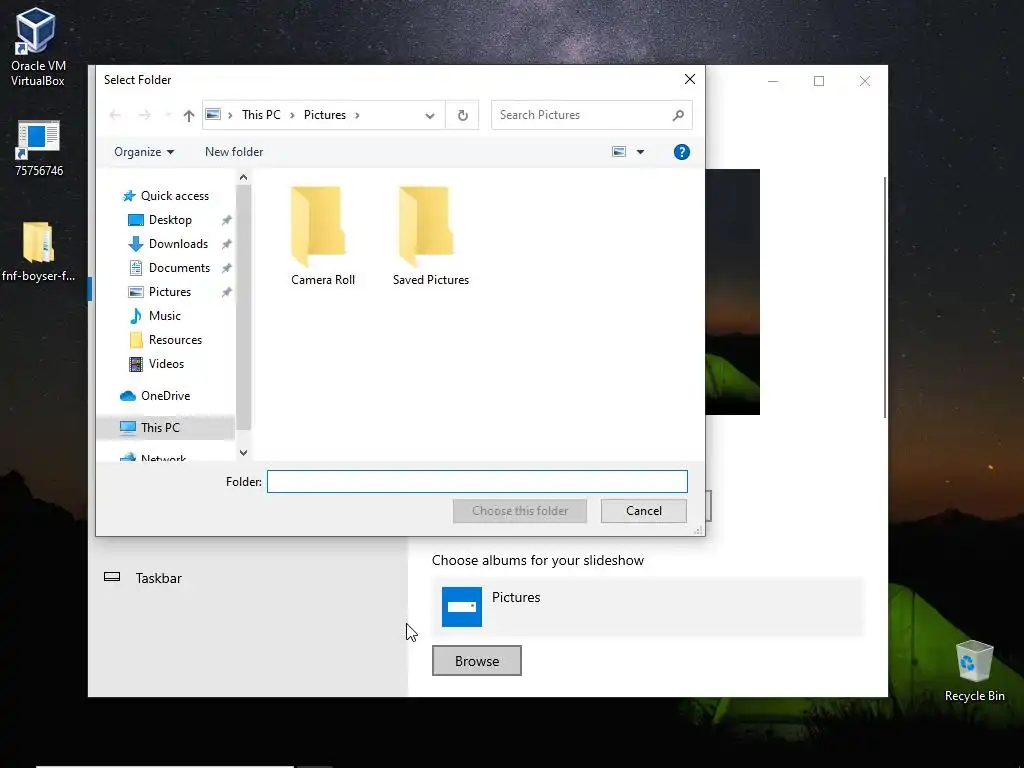Click the New folder button
Image resolution: width=1024 pixels, height=768 pixels.
pos(234,152)
